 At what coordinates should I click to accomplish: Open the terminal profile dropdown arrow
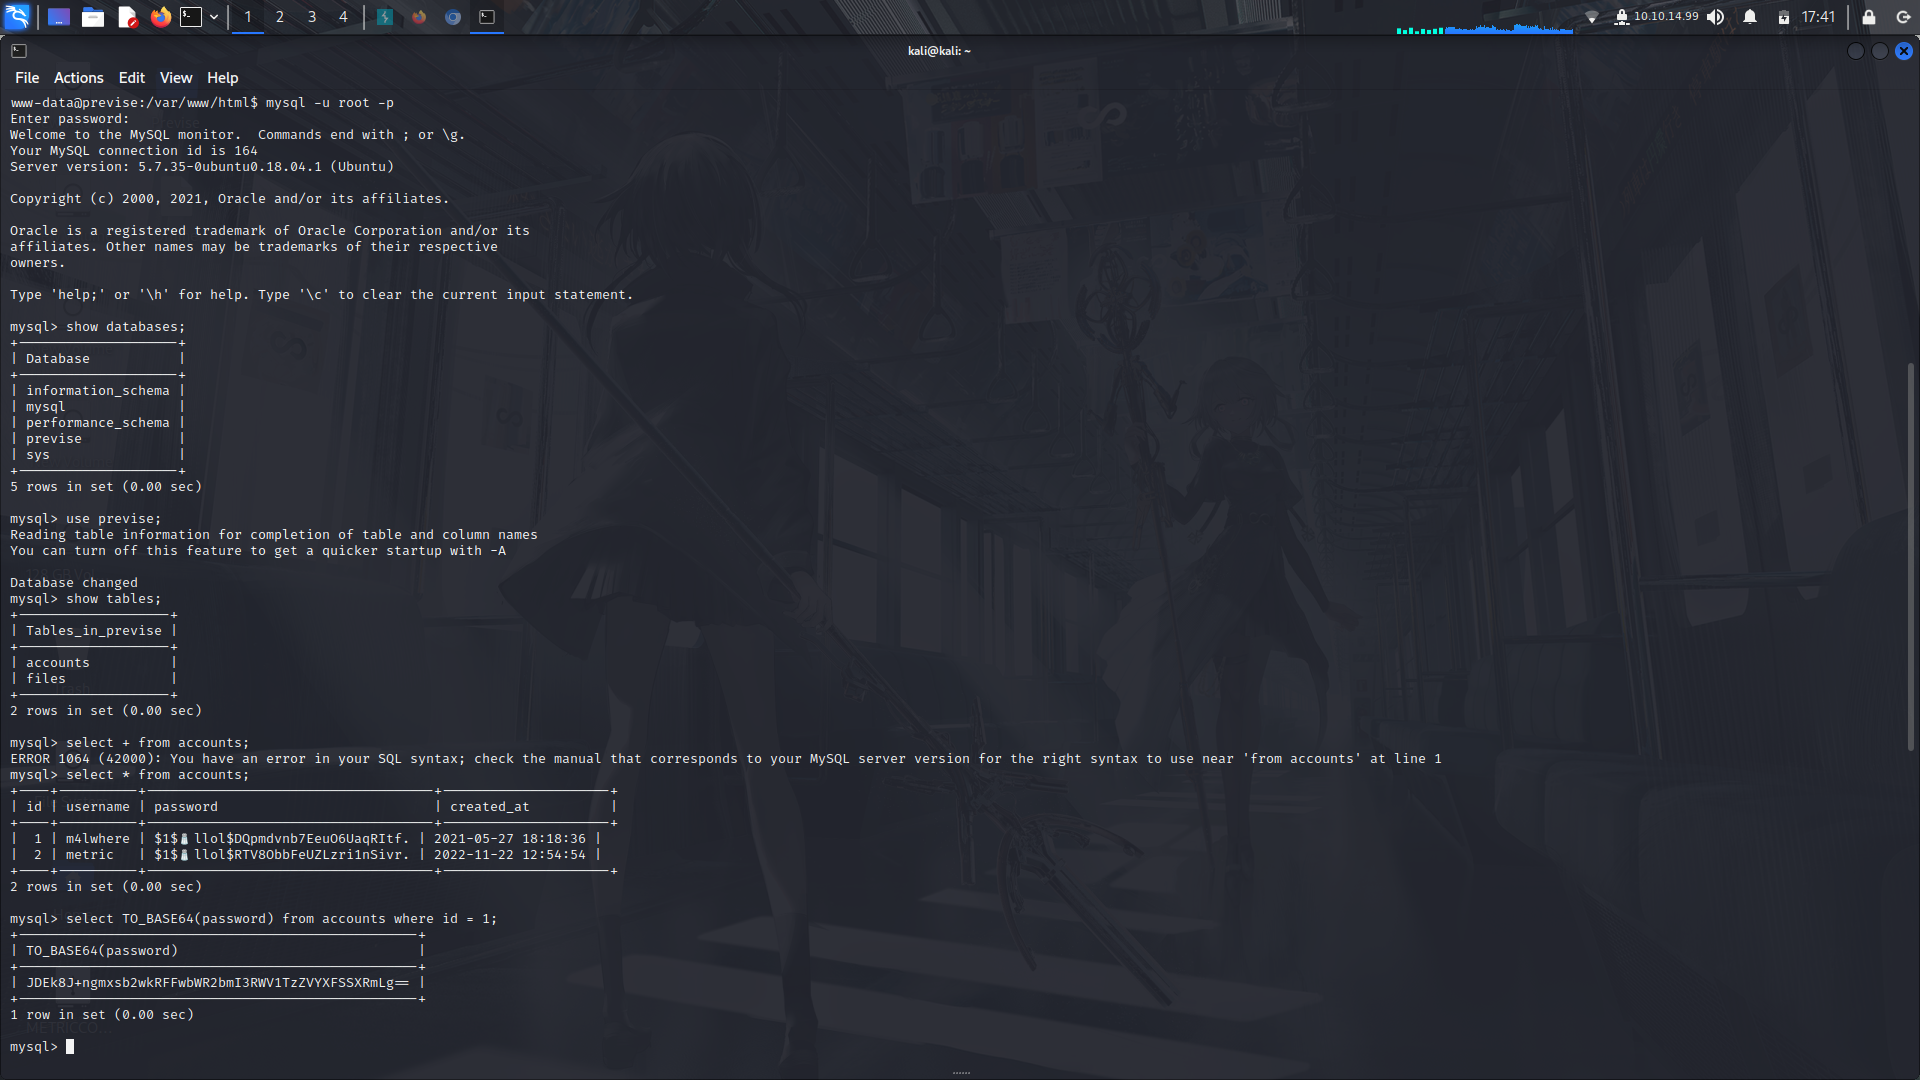(214, 17)
